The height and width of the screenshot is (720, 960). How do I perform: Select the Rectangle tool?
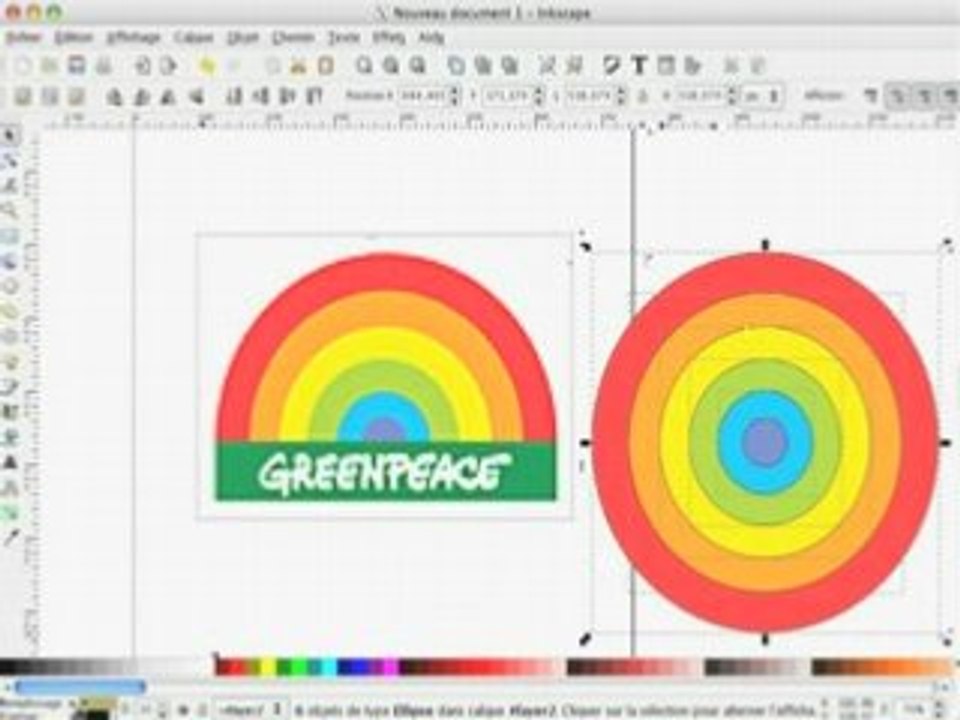click(x=10, y=236)
